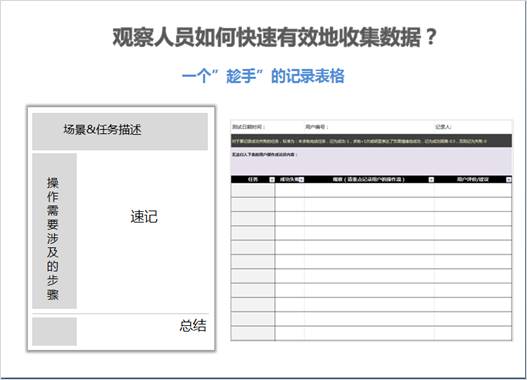Viewport: 527px width, 380px height.
Task: Click the dark instruction banner row
Action: point(371,141)
